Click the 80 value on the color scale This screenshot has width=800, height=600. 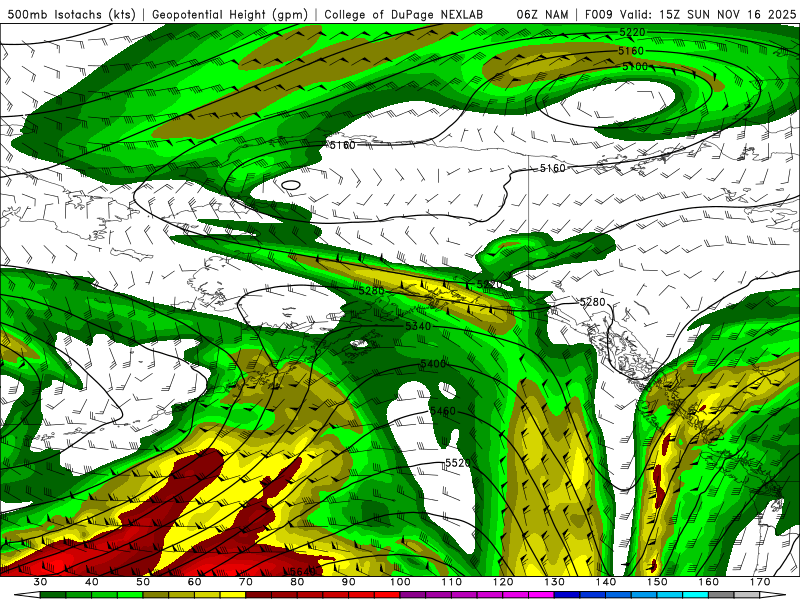click(x=297, y=582)
